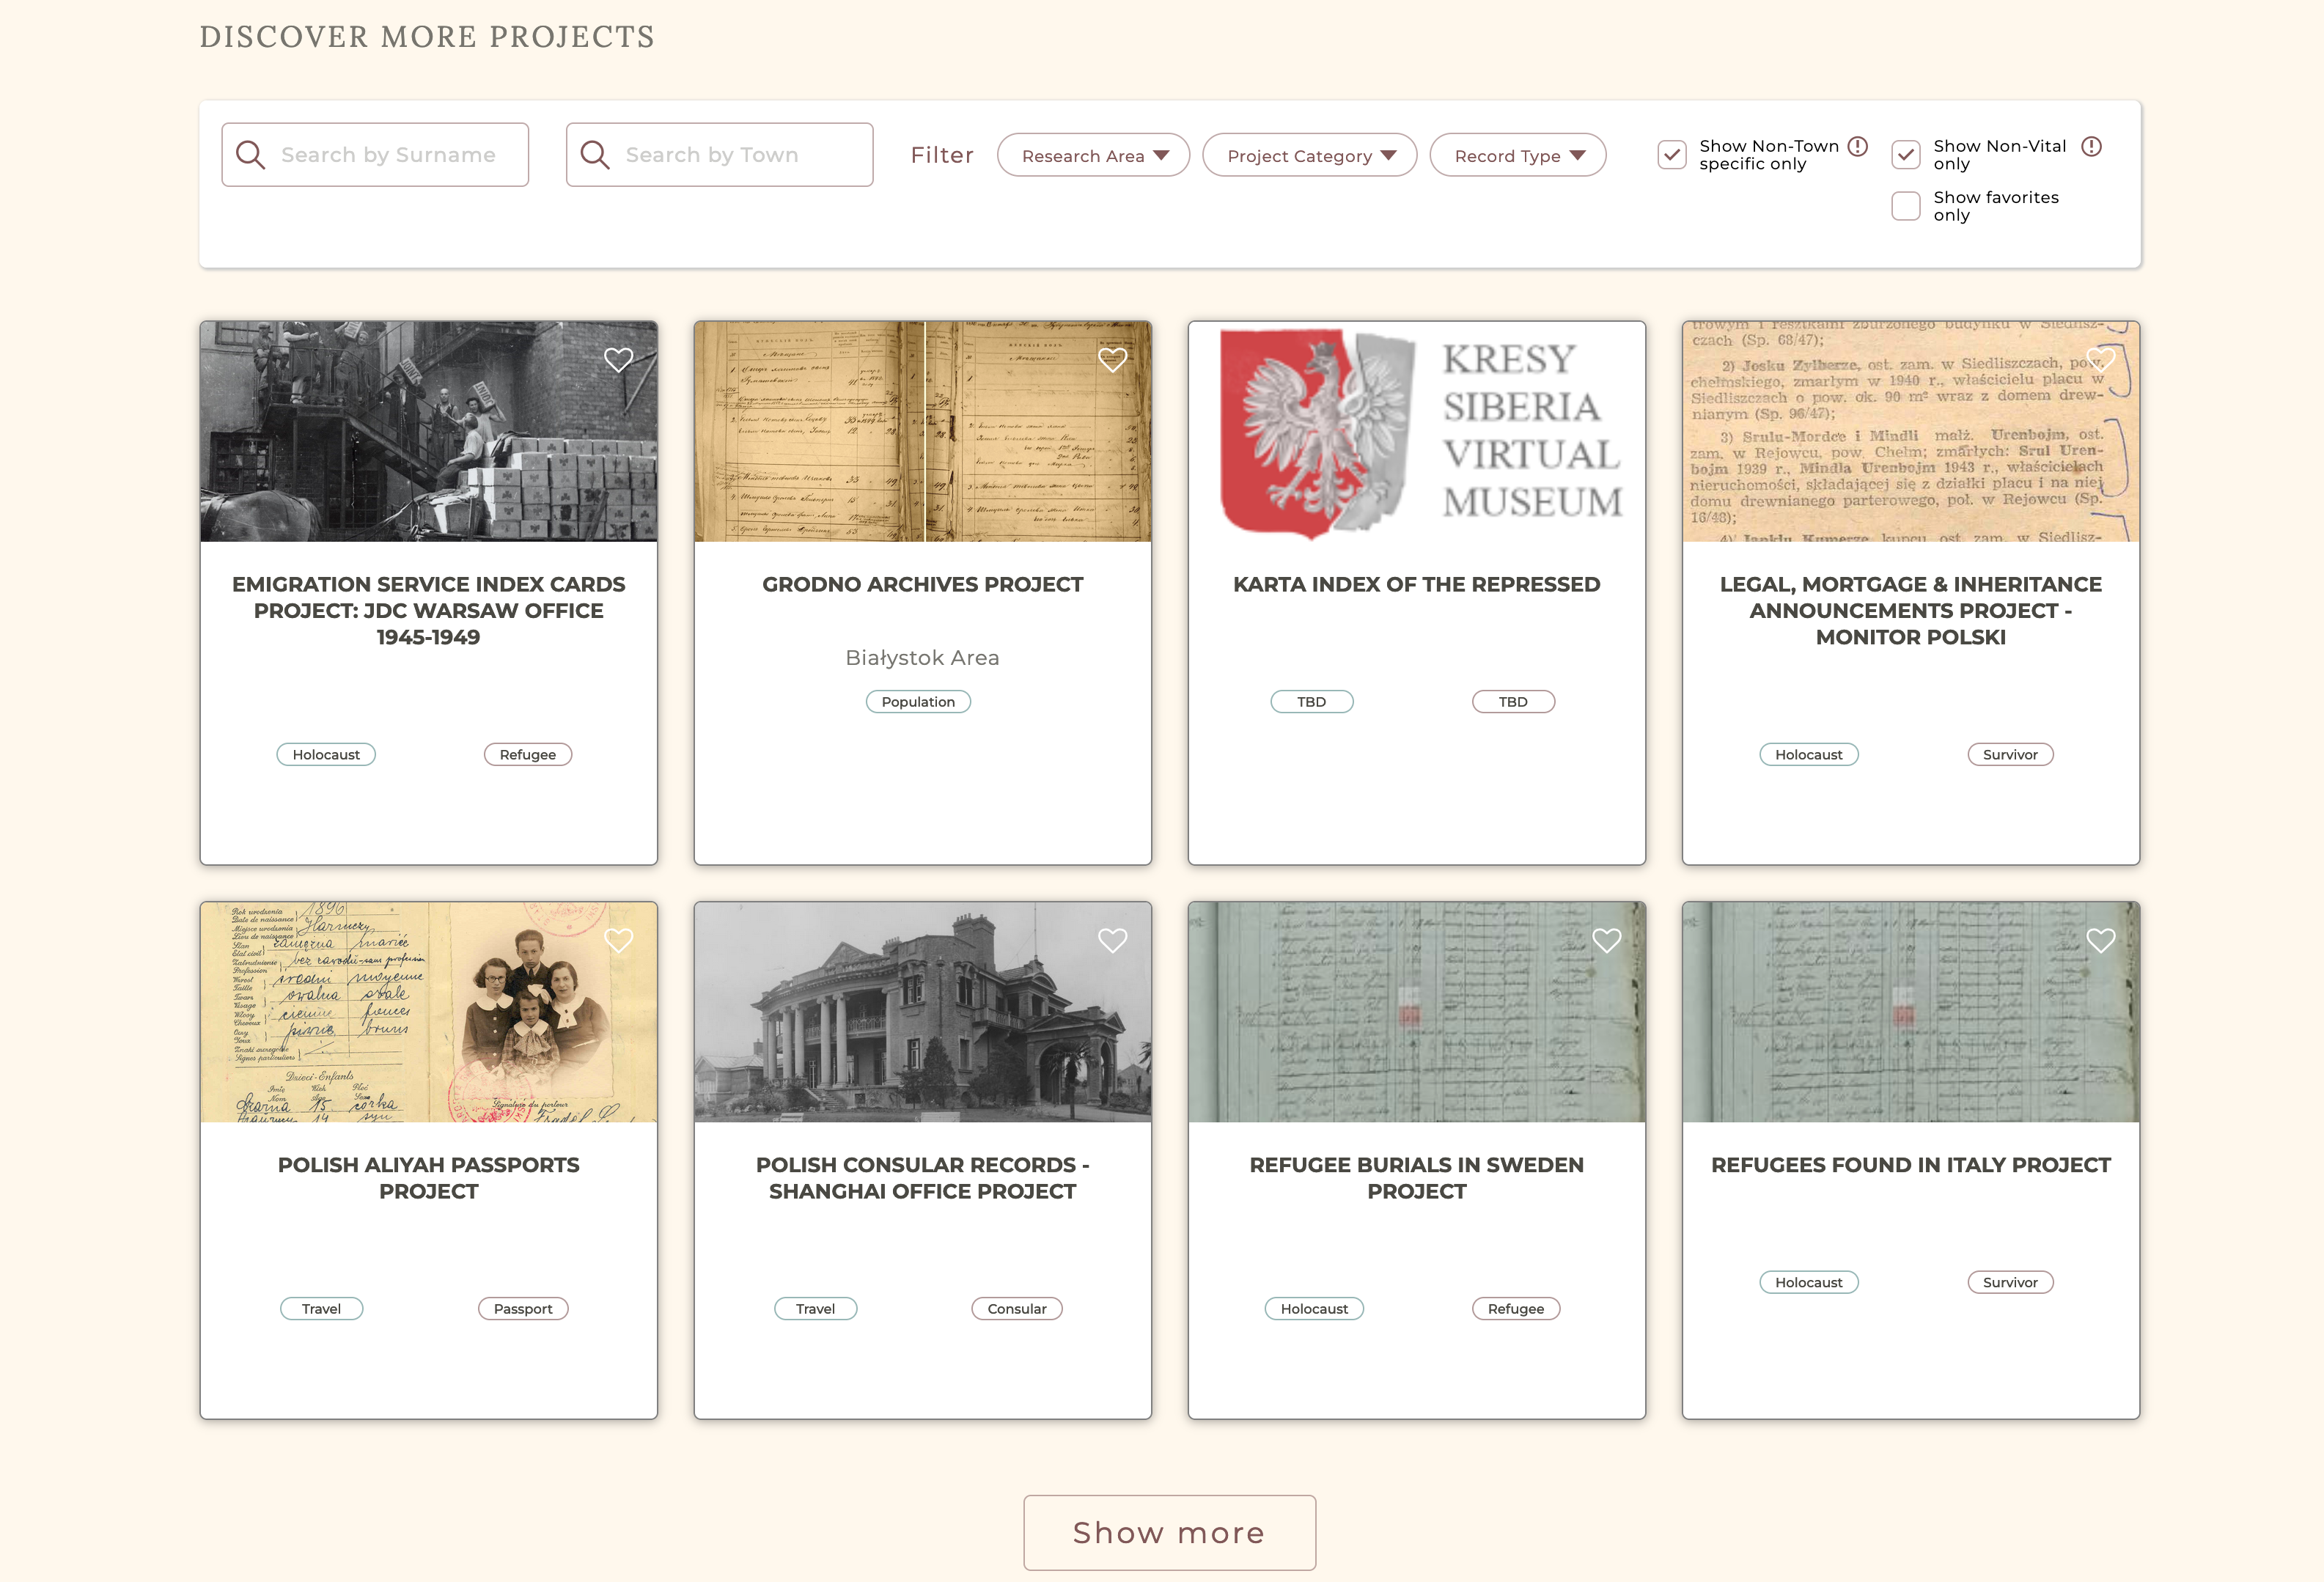Open the Project Category dropdown
Screen dimensions: 2324x1582
point(1309,156)
